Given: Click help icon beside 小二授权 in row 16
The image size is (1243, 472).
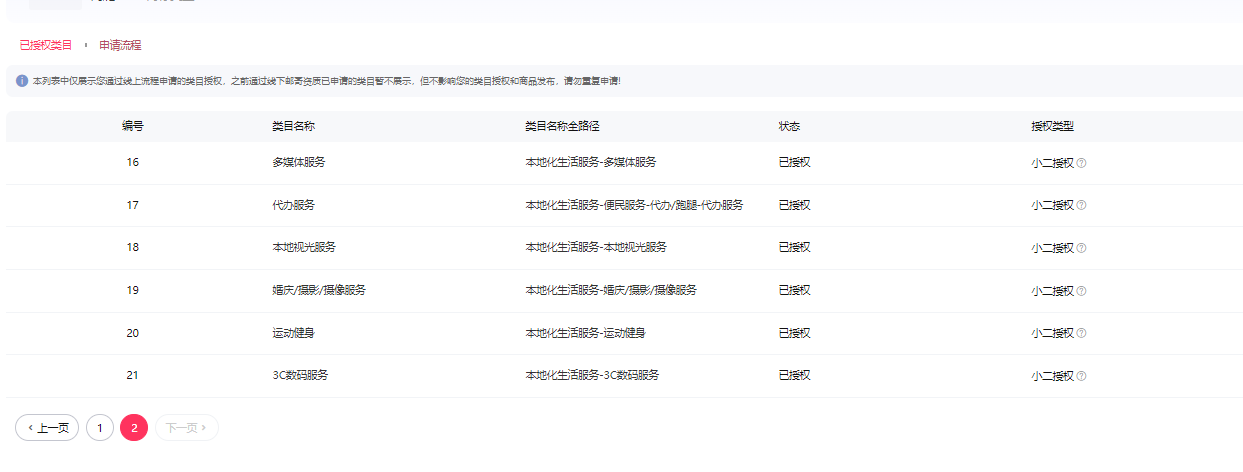Looking at the screenshot, I should tap(1081, 163).
